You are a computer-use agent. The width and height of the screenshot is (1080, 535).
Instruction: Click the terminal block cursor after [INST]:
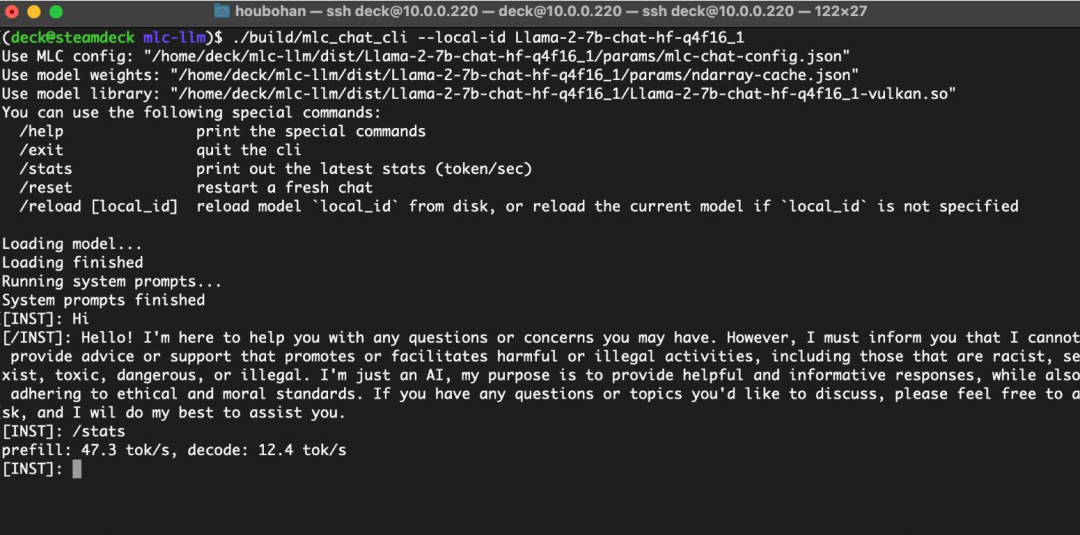(x=76, y=469)
